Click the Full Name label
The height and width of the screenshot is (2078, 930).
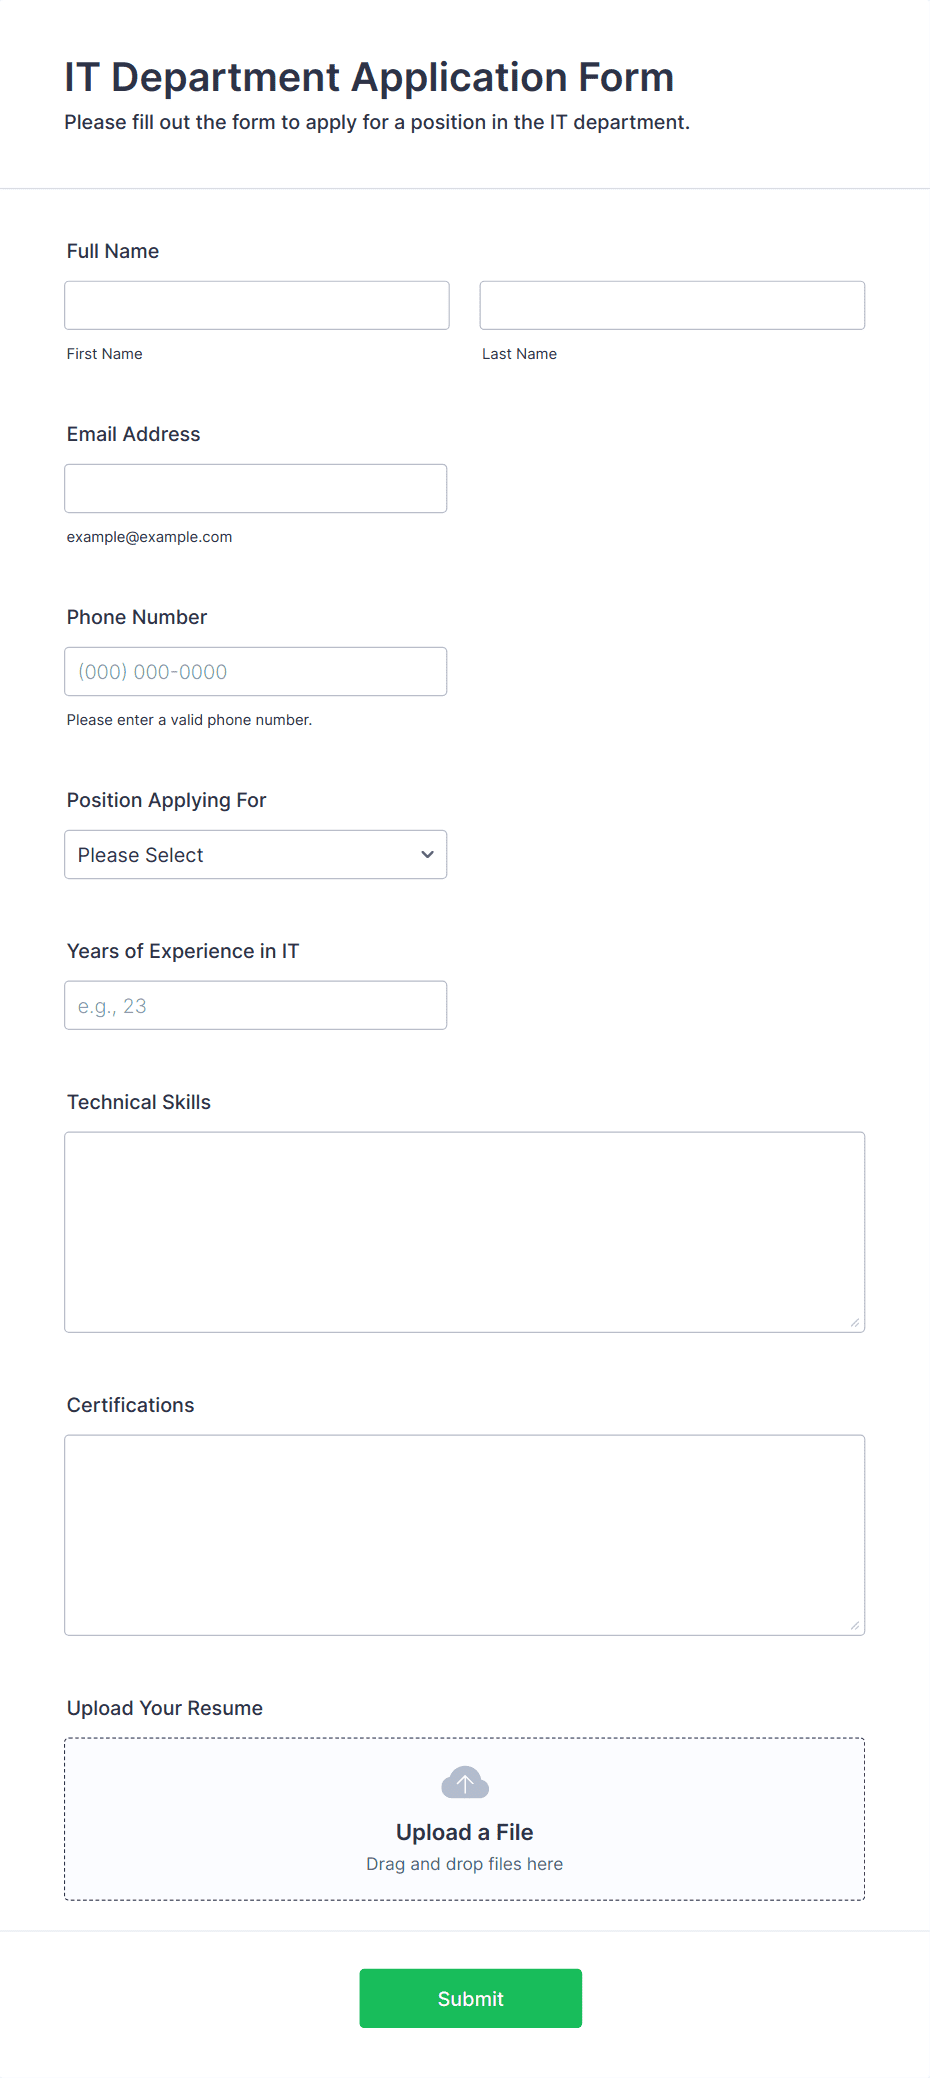pyautogui.click(x=113, y=251)
